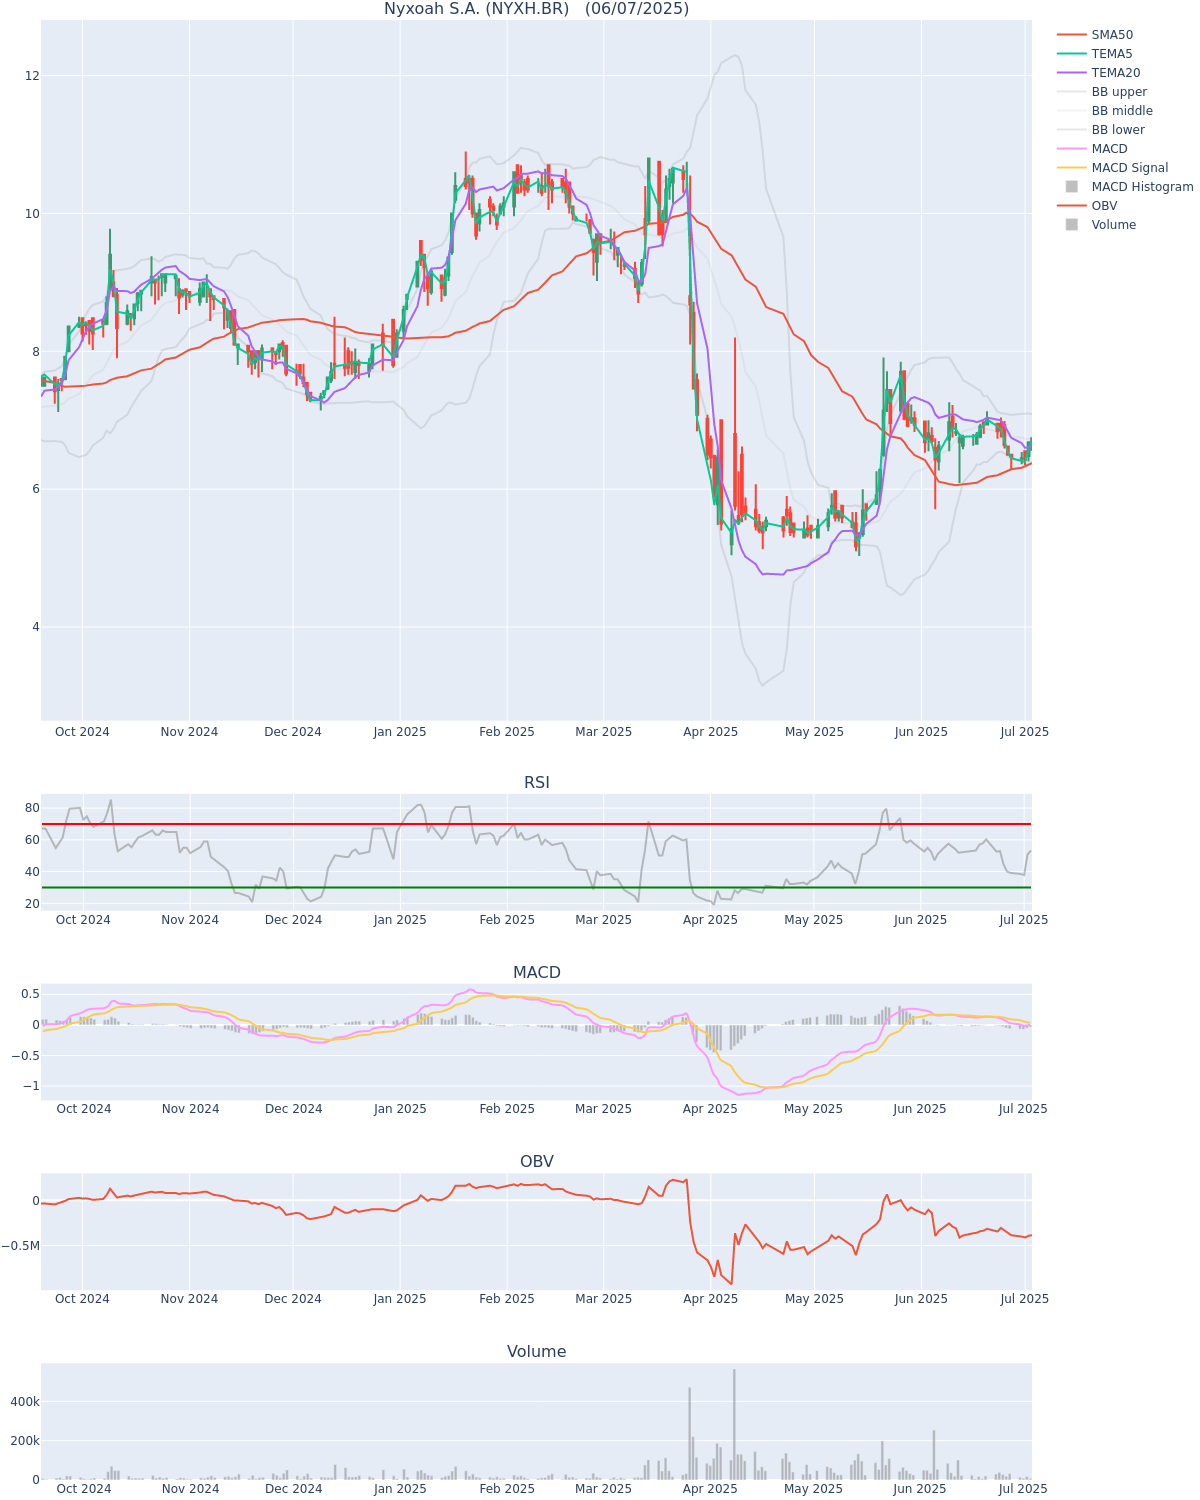Click the 6 price axis label
This screenshot has height=1500, width=1200.
[x=35, y=489]
